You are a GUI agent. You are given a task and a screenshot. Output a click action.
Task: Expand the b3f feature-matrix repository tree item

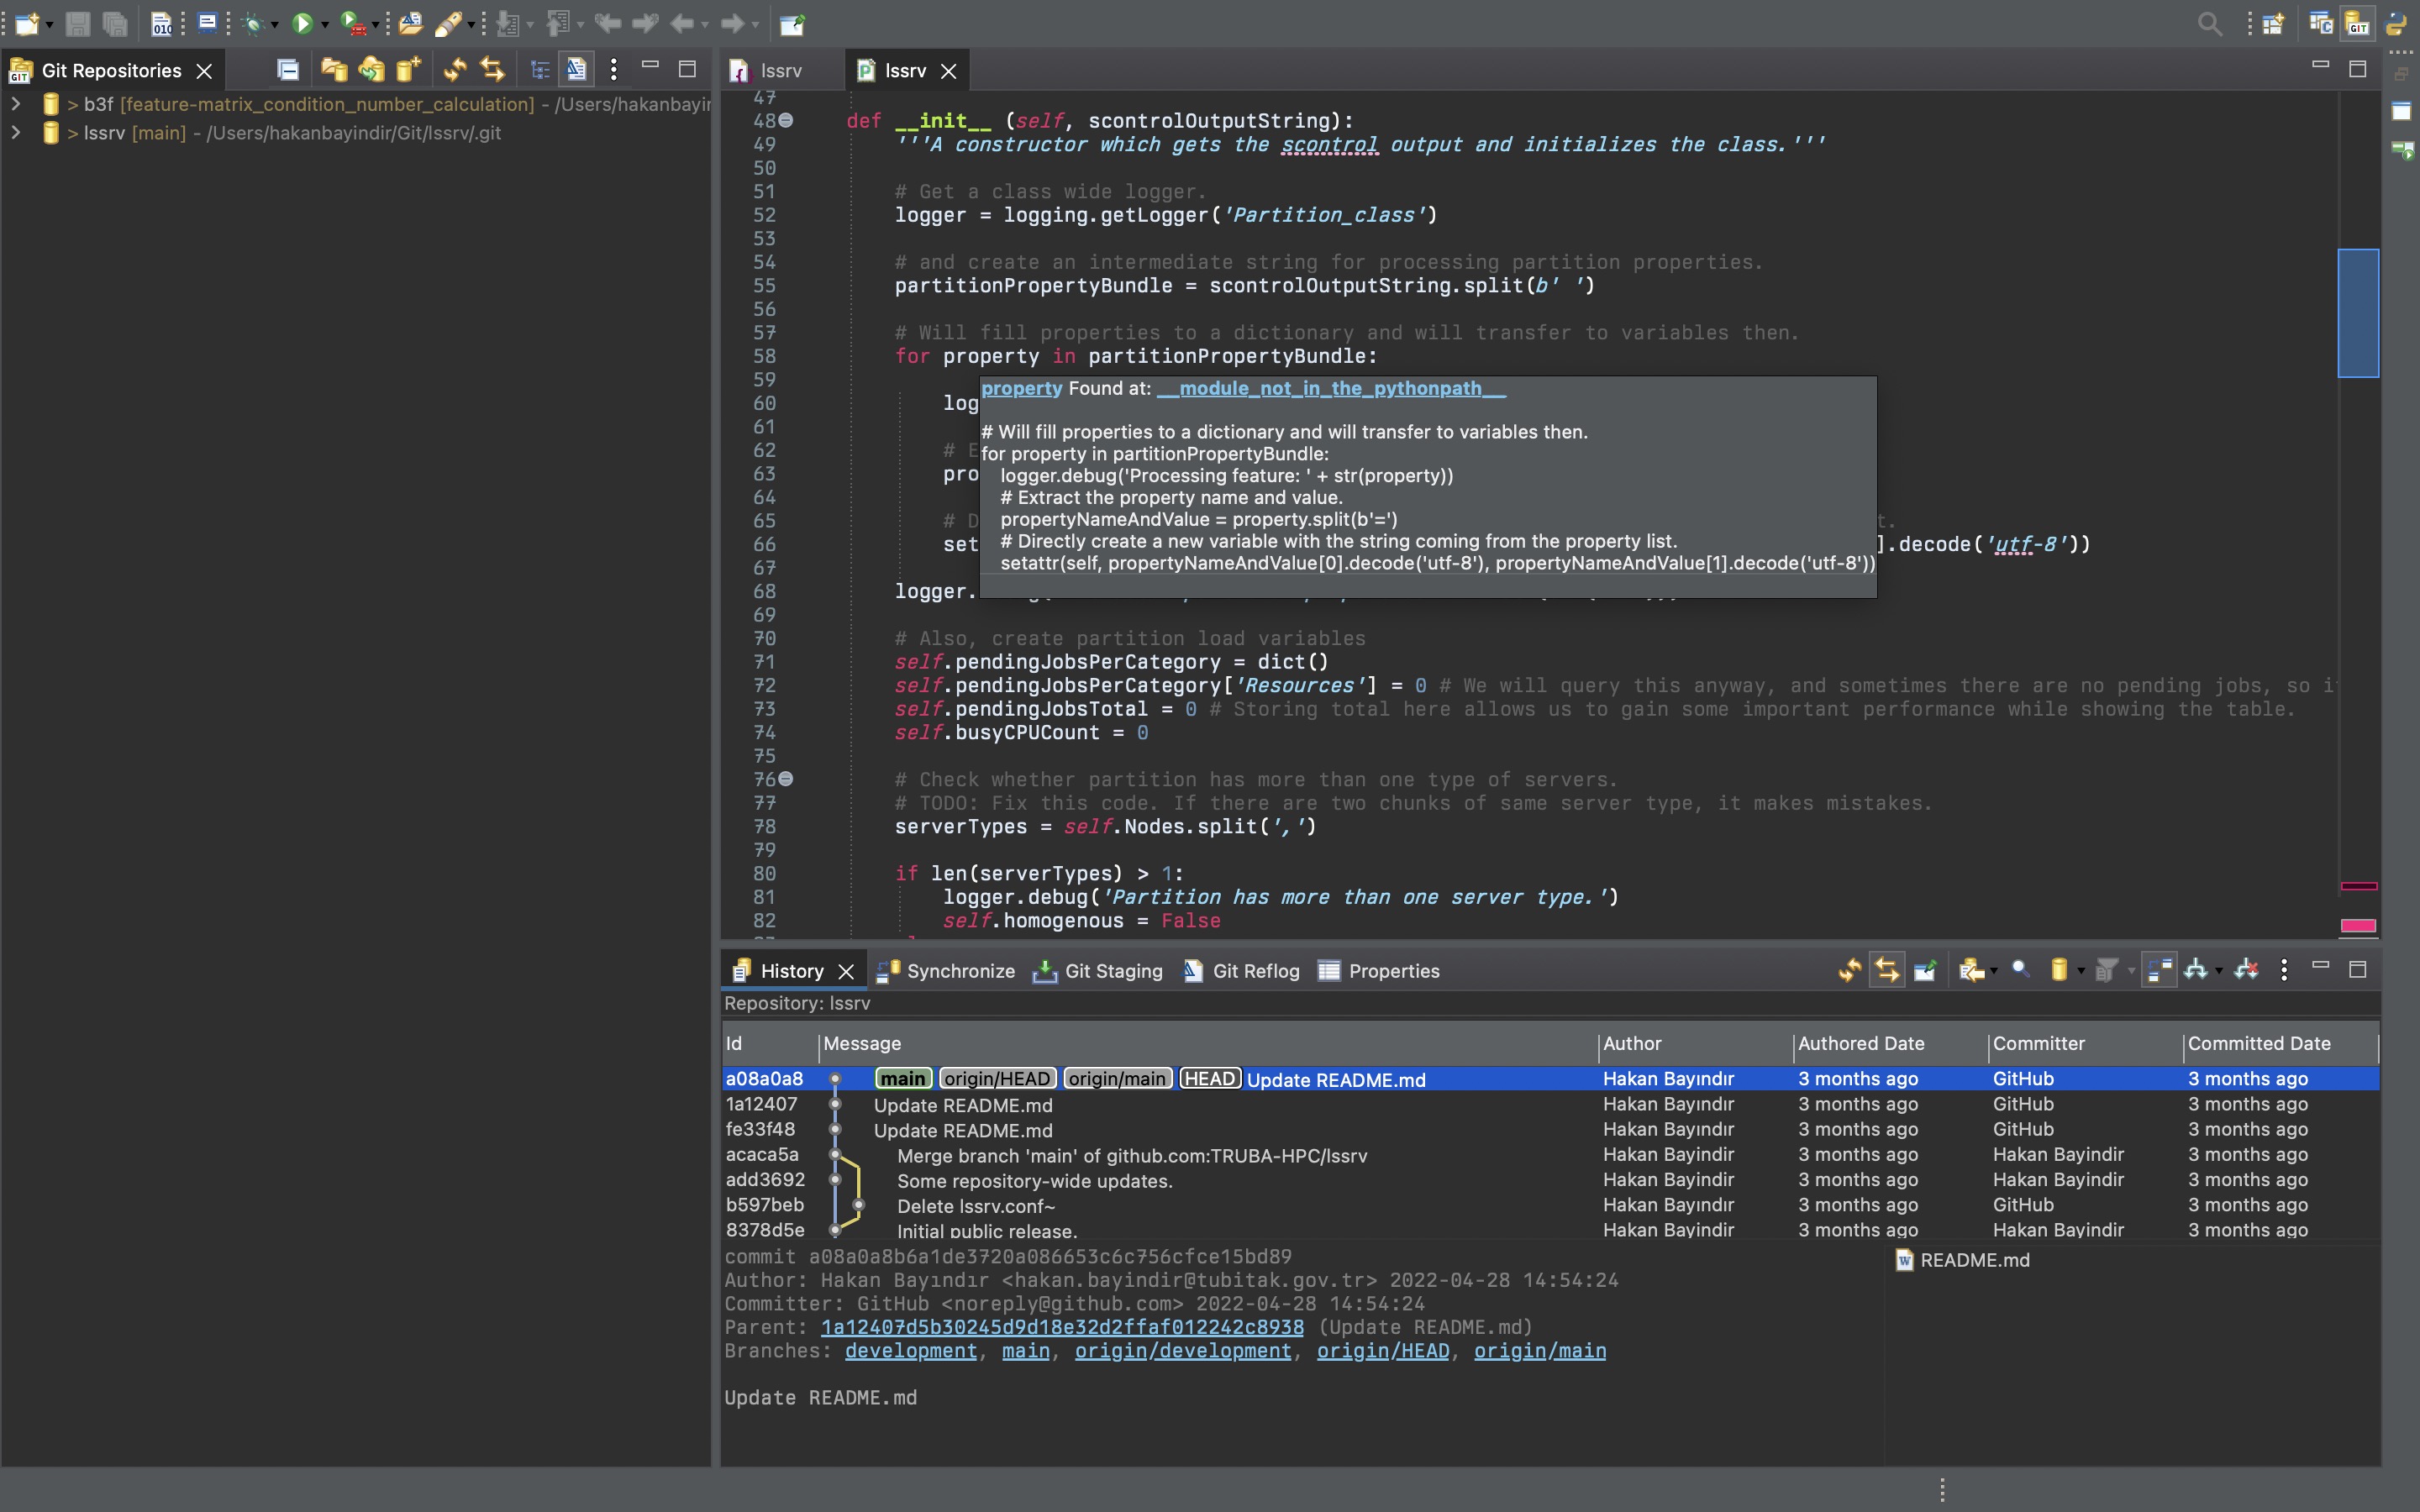point(18,104)
